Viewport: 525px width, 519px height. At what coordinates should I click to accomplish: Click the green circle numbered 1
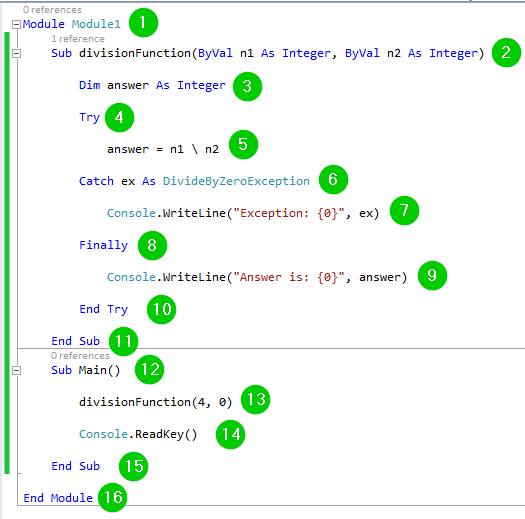(143, 23)
